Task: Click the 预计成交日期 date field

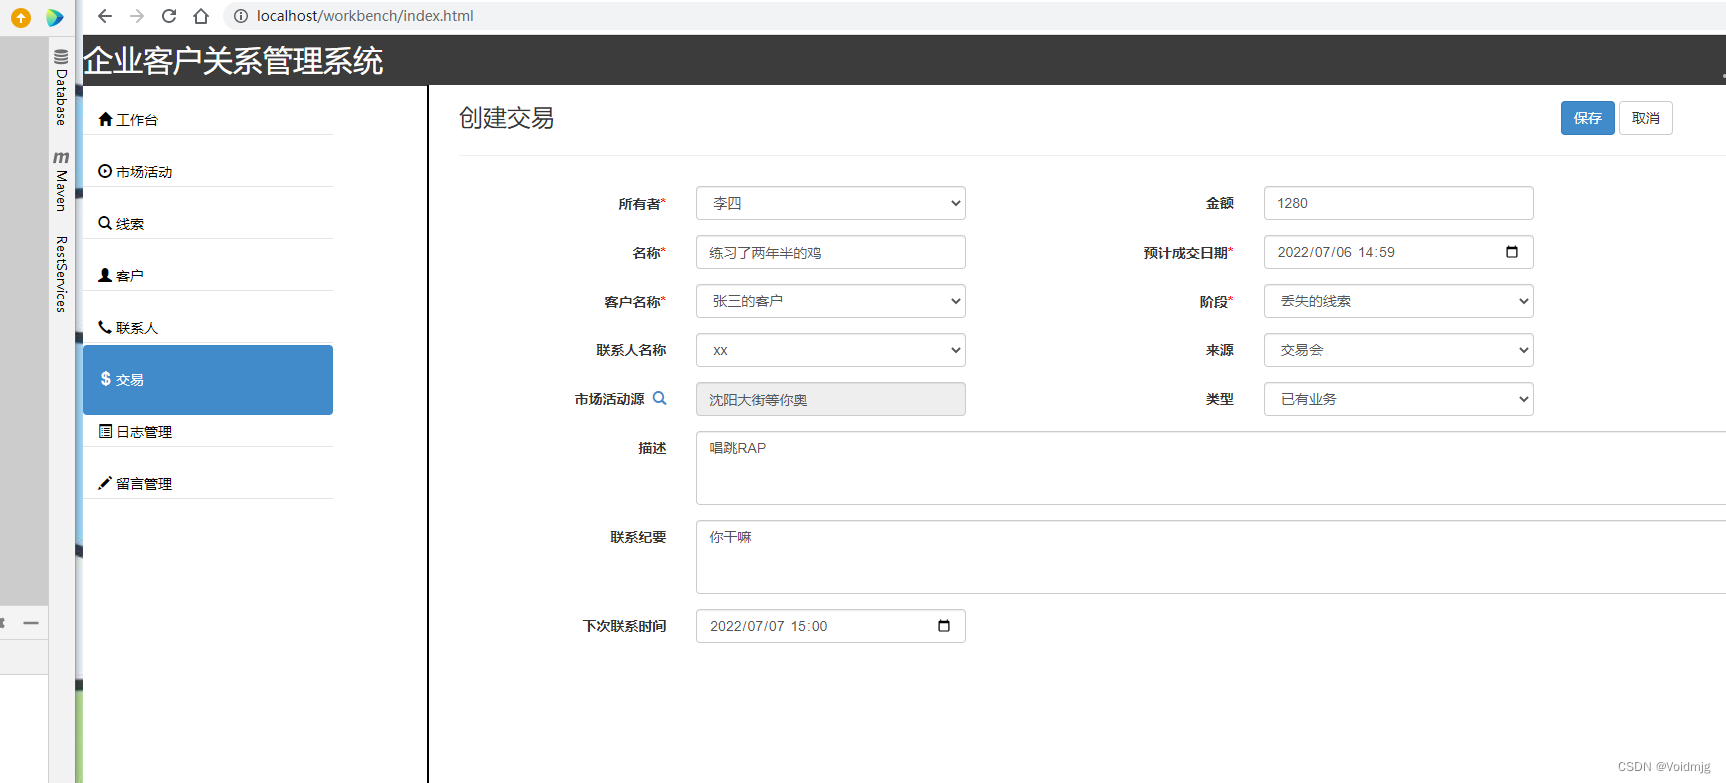Action: tap(1399, 252)
